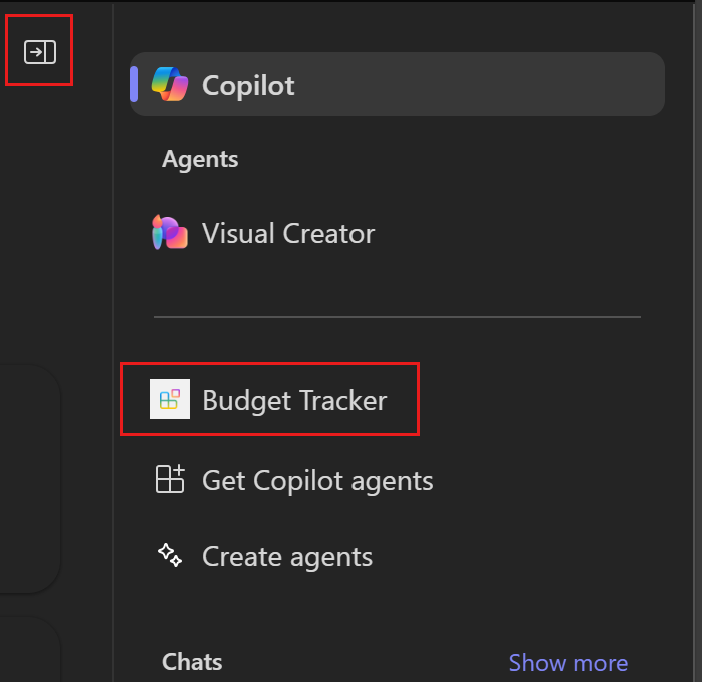This screenshot has width=702, height=682.
Task: Click the Budget Tracker app tile icon
Action: [170, 399]
